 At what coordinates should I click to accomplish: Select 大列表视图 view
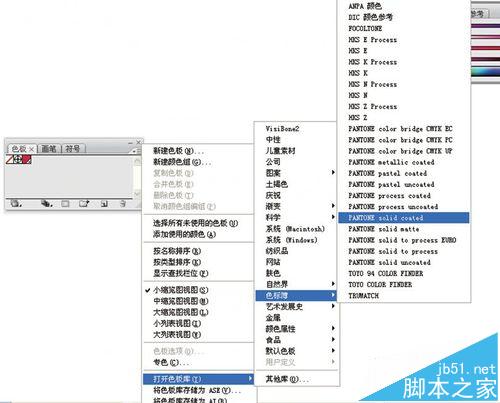[x=177, y=335]
